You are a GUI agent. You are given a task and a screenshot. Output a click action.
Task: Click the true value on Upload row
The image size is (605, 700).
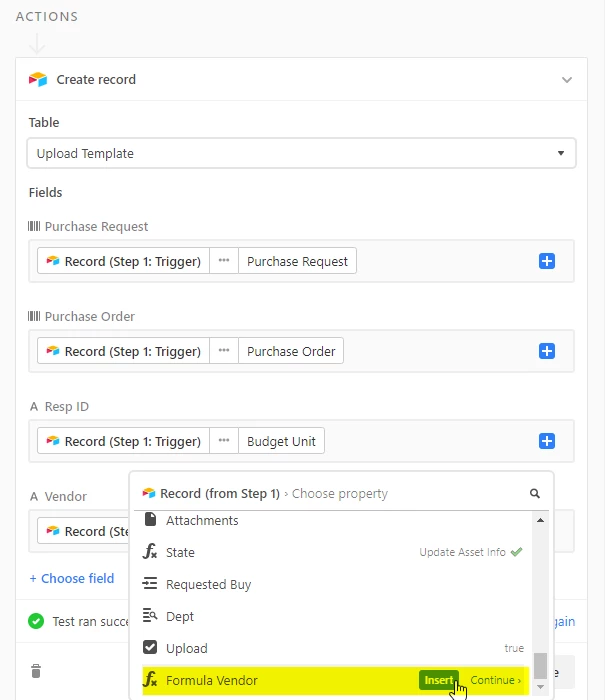point(514,648)
